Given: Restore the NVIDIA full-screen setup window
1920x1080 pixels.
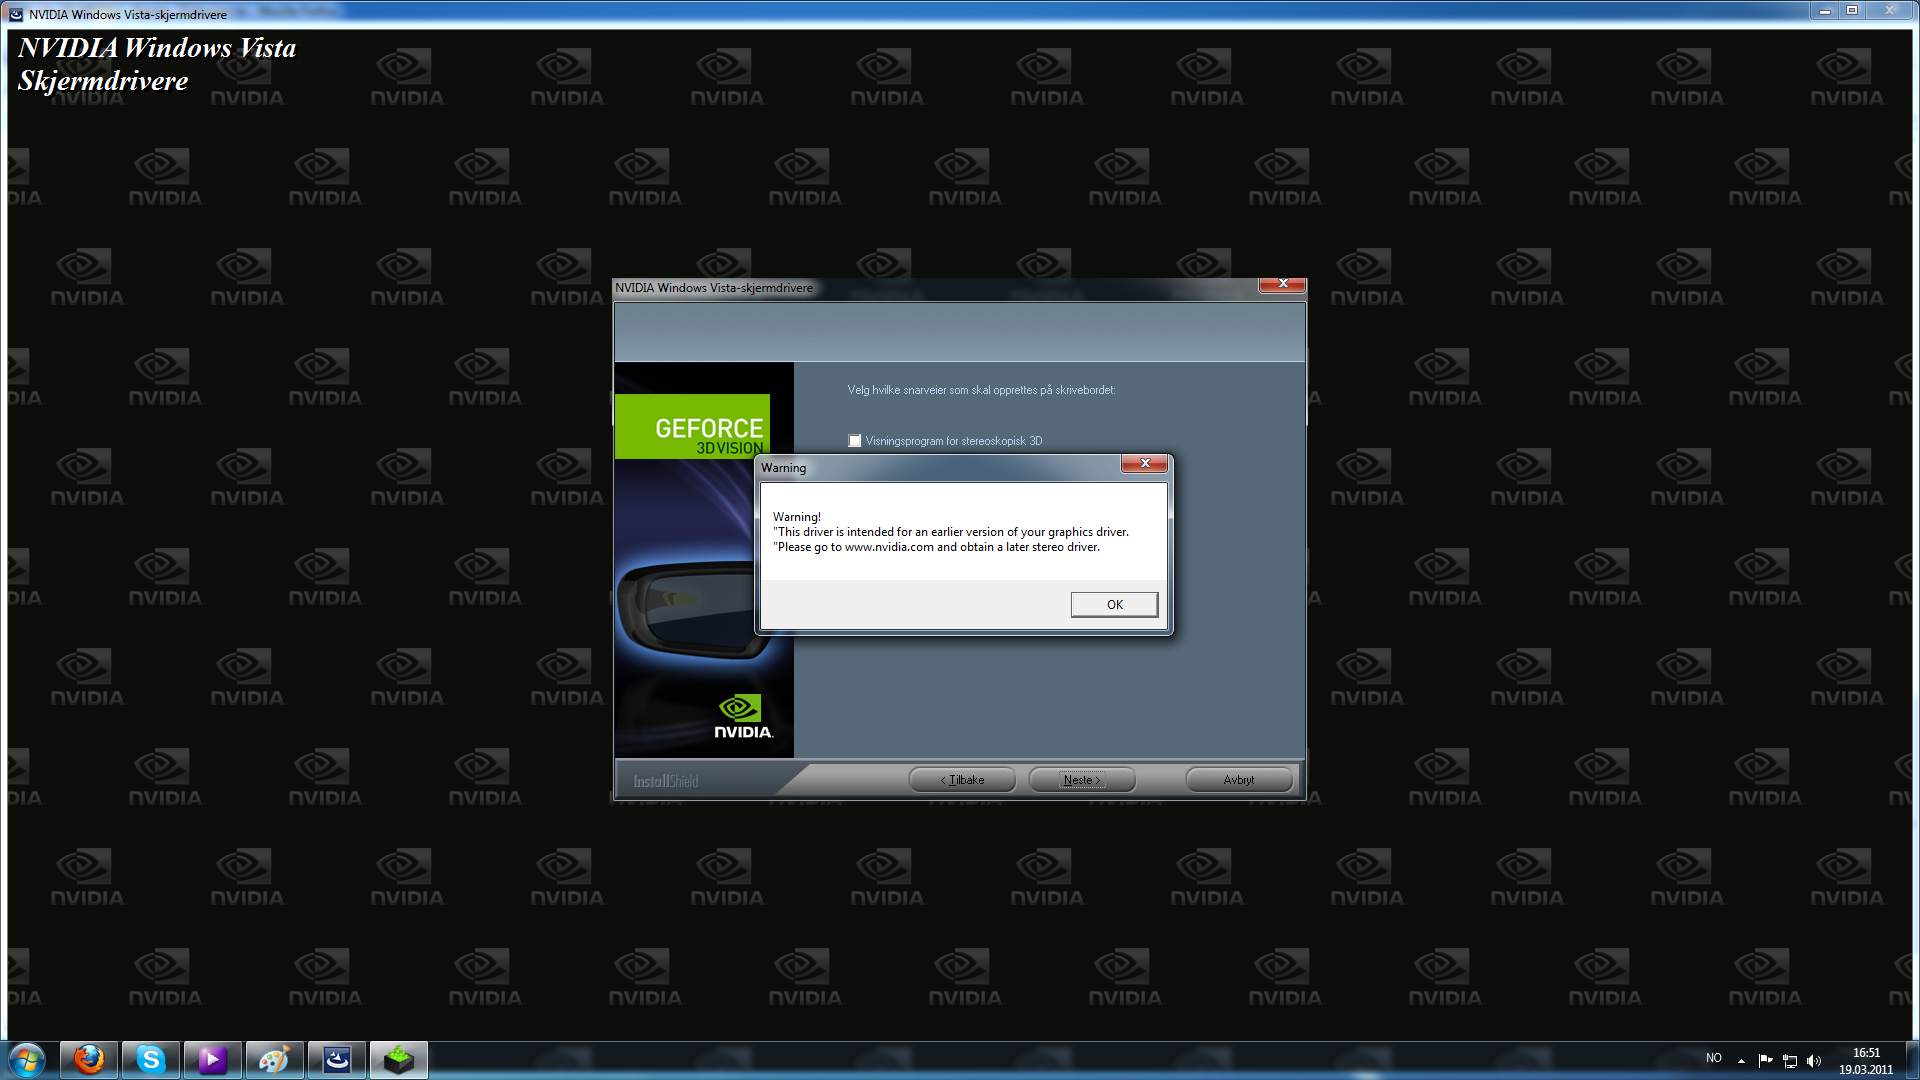Looking at the screenshot, I should pos(1851,11).
